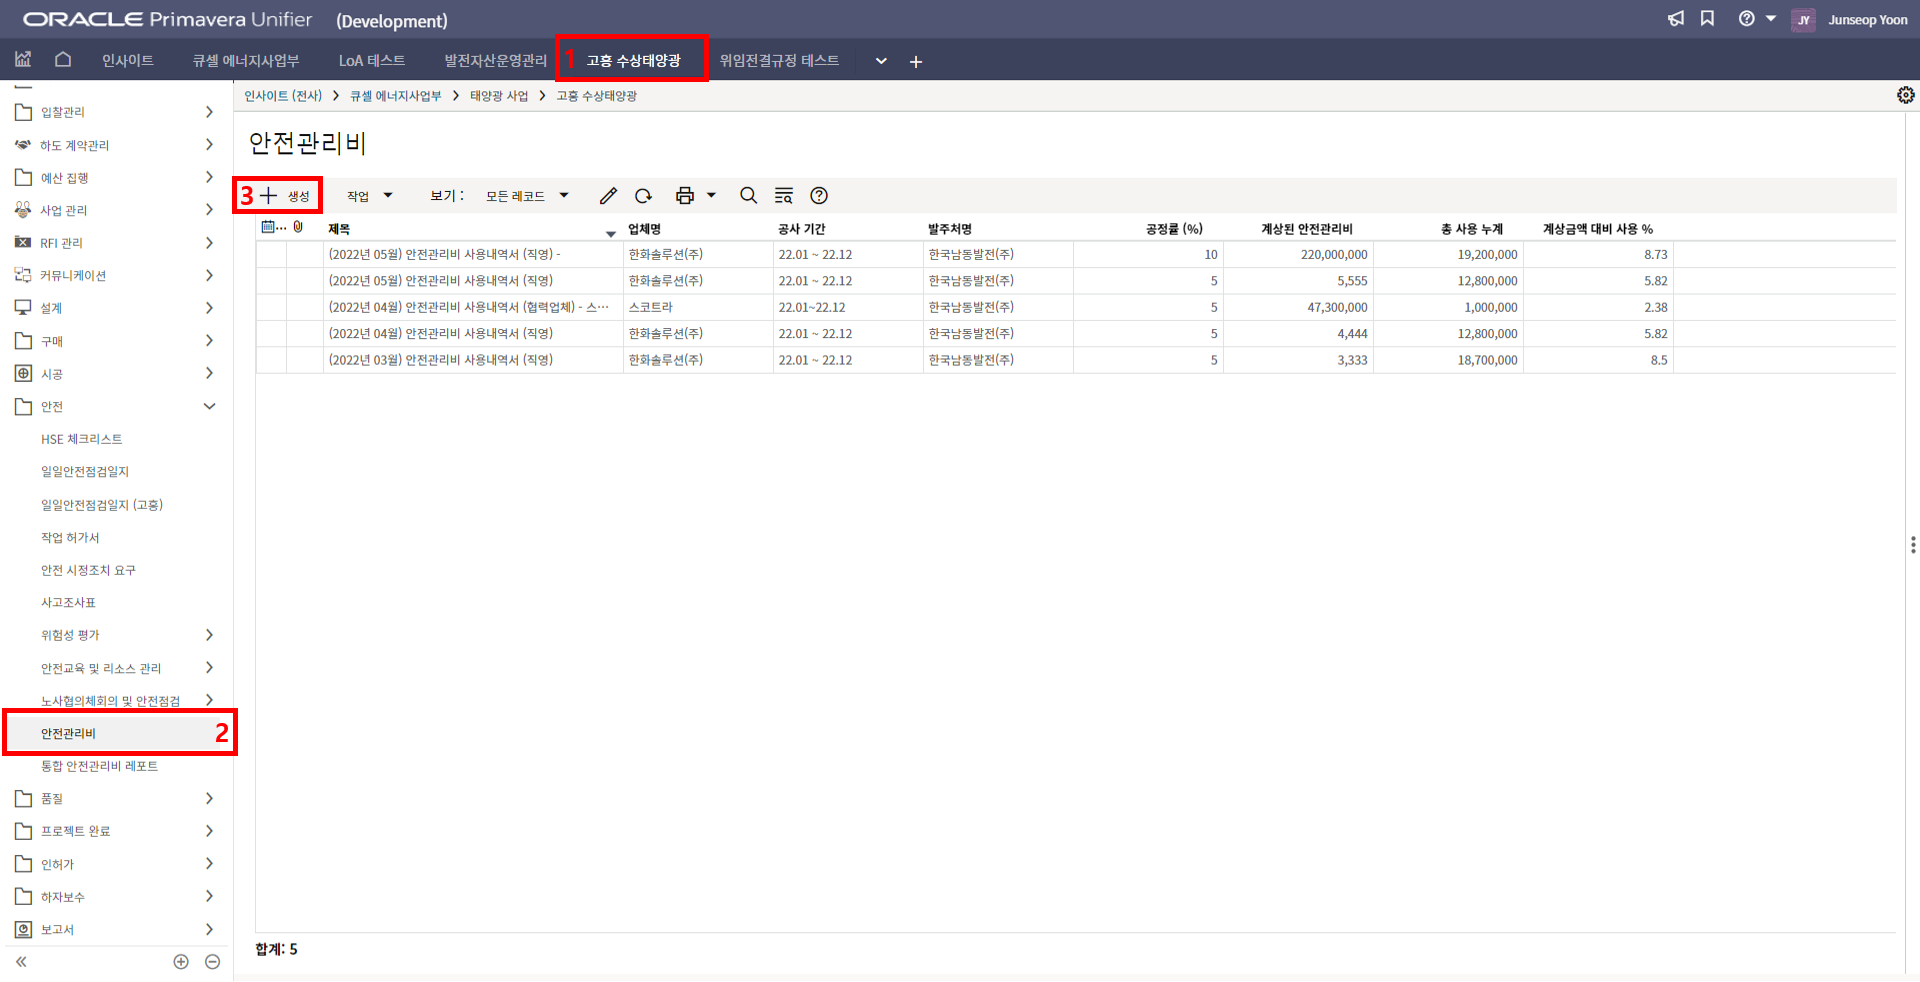Screen dimensions: 1920x982
Task: Click the pencil edit icon in toolbar
Action: pos(608,196)
